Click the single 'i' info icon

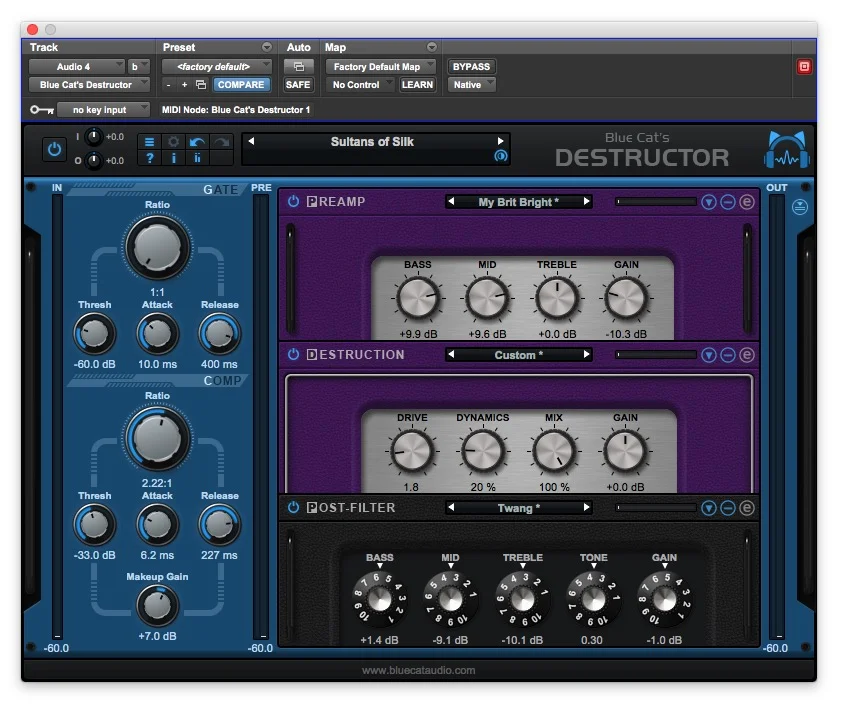pyautogui.click(x=173, y=158)
